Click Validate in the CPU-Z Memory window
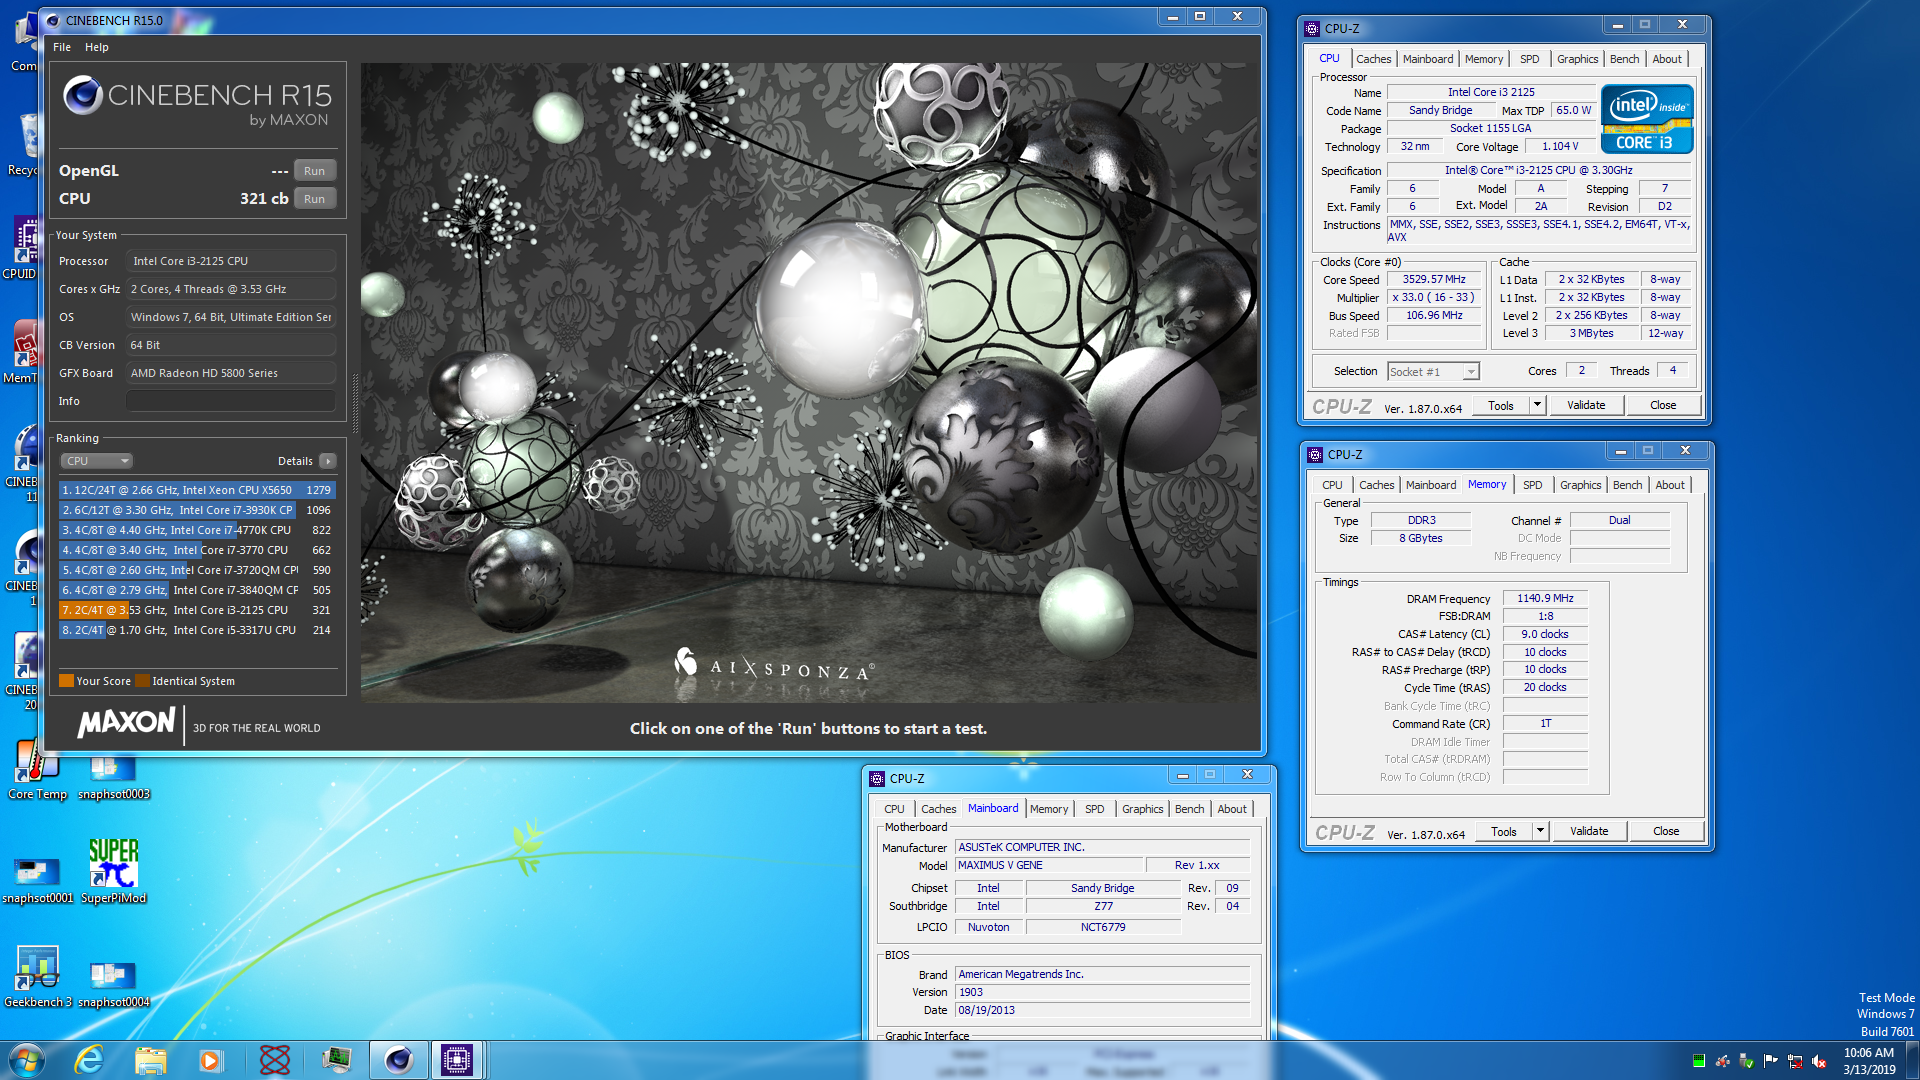 (1589, 831)
